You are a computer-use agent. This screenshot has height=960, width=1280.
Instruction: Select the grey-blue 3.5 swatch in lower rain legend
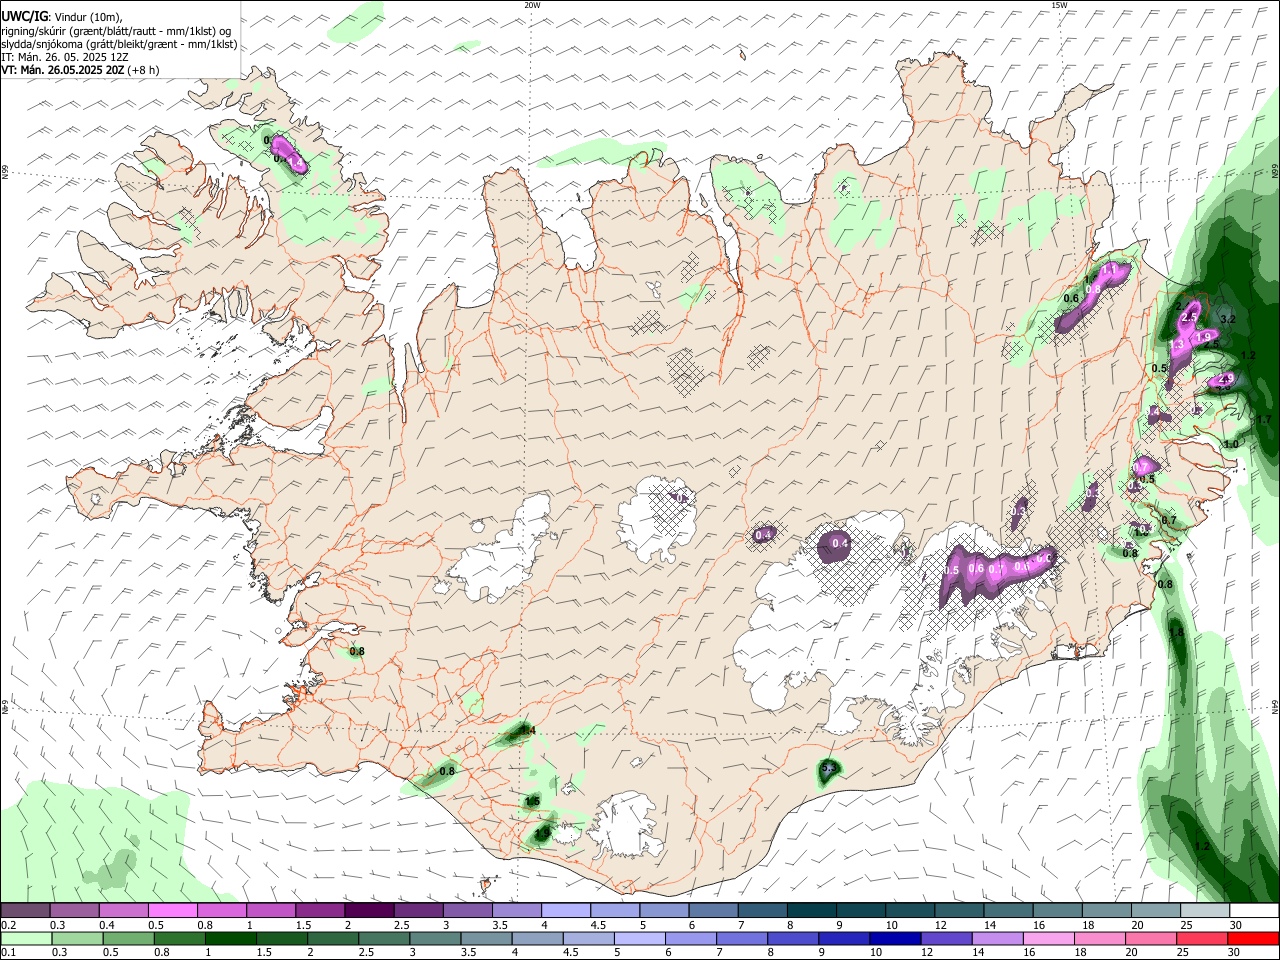pyautogui.click(x=486, y=939)
